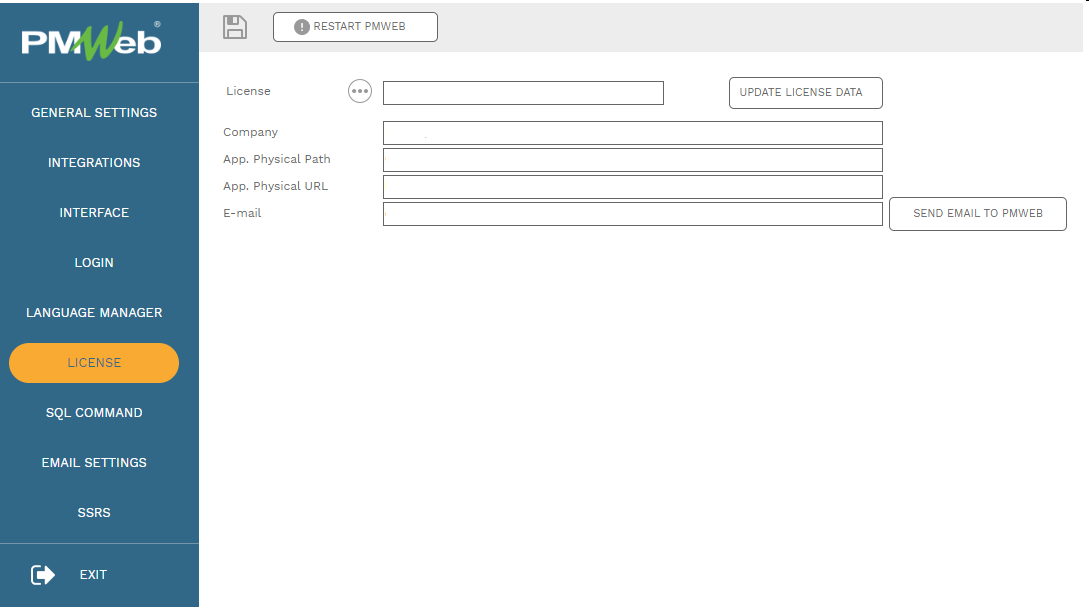
Task: Open General Settings section
Action: pyautogui.click(x=94, y=113)
